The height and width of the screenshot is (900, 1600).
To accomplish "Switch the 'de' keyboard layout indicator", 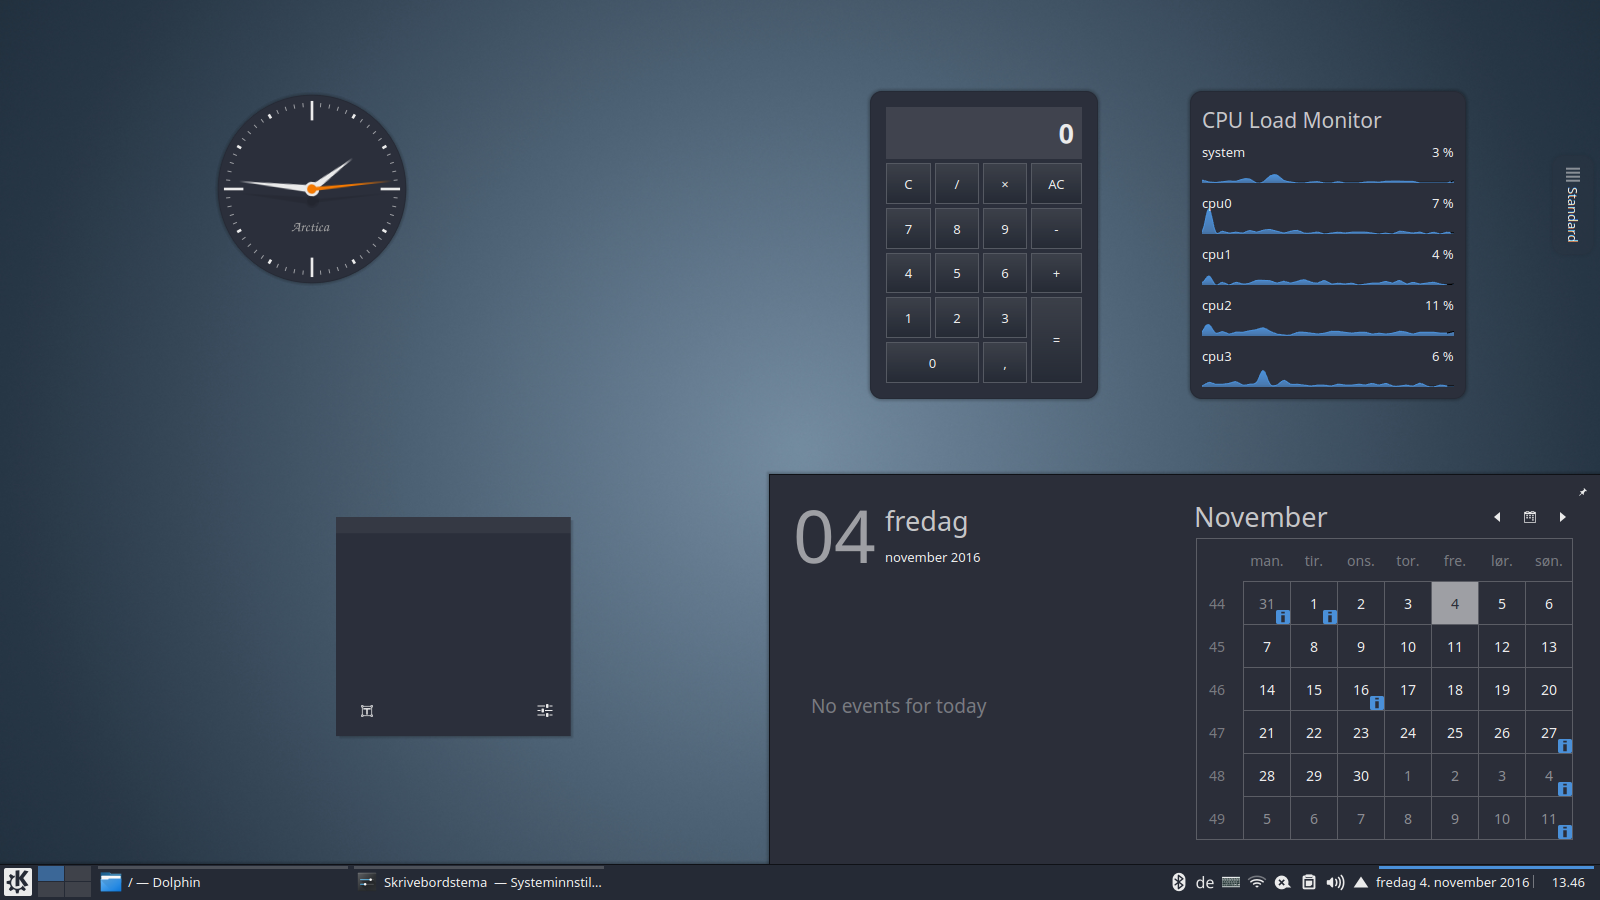I will (x=1205, y=882).
